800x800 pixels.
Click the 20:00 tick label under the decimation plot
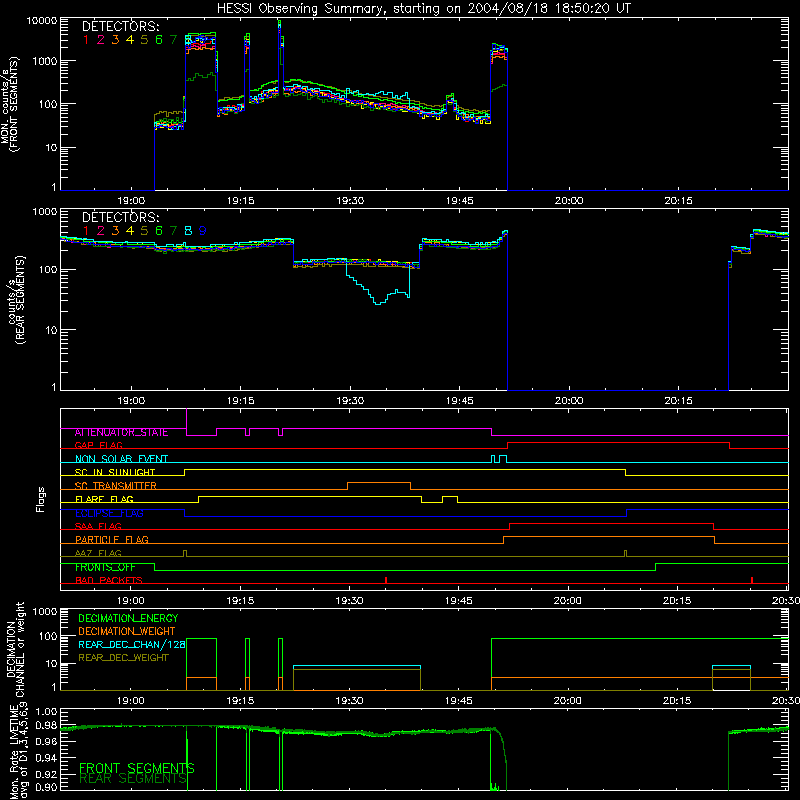567,701
